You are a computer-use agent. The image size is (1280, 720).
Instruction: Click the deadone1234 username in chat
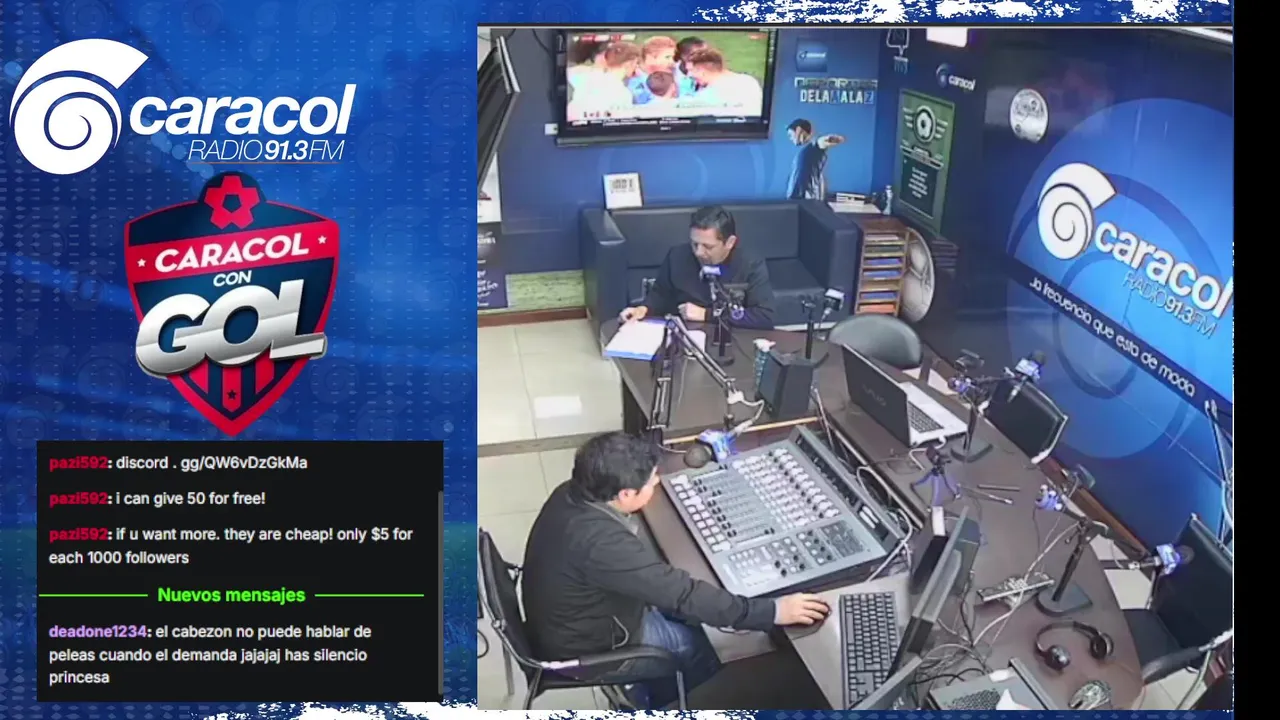(99, 632)
